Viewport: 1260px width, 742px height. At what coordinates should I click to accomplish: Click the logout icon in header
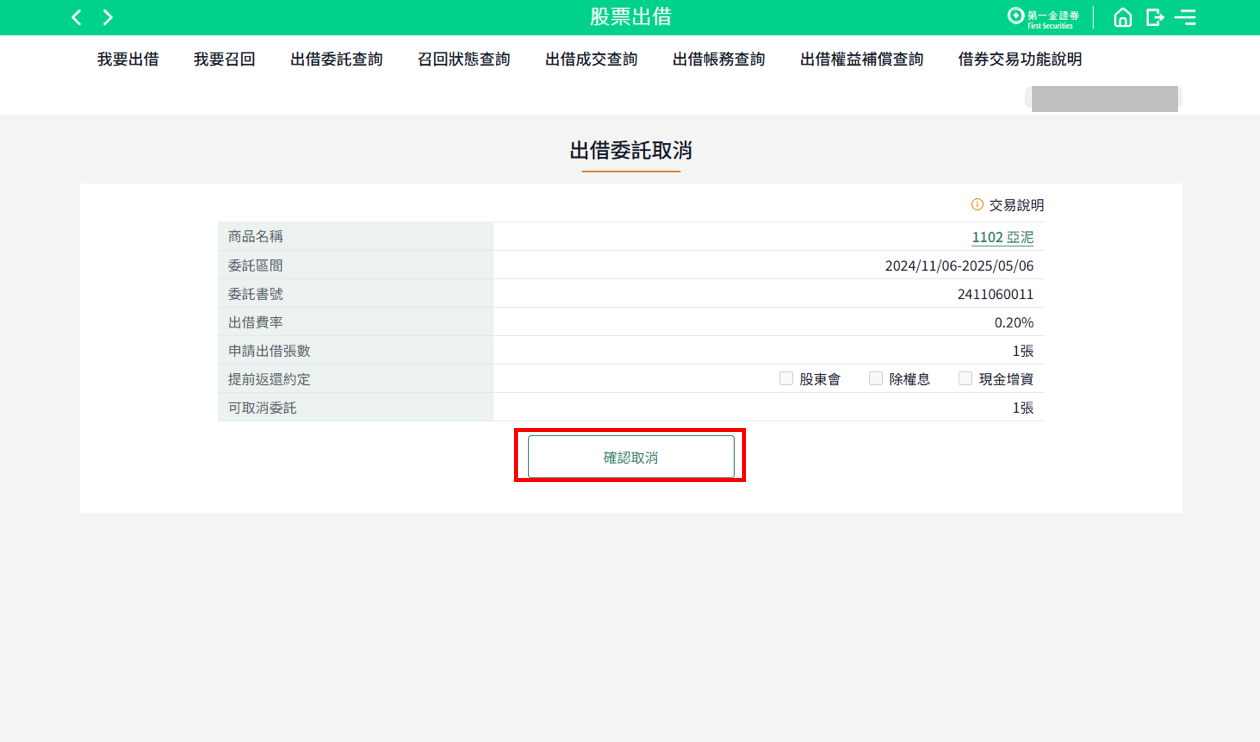pos(1155,17)
